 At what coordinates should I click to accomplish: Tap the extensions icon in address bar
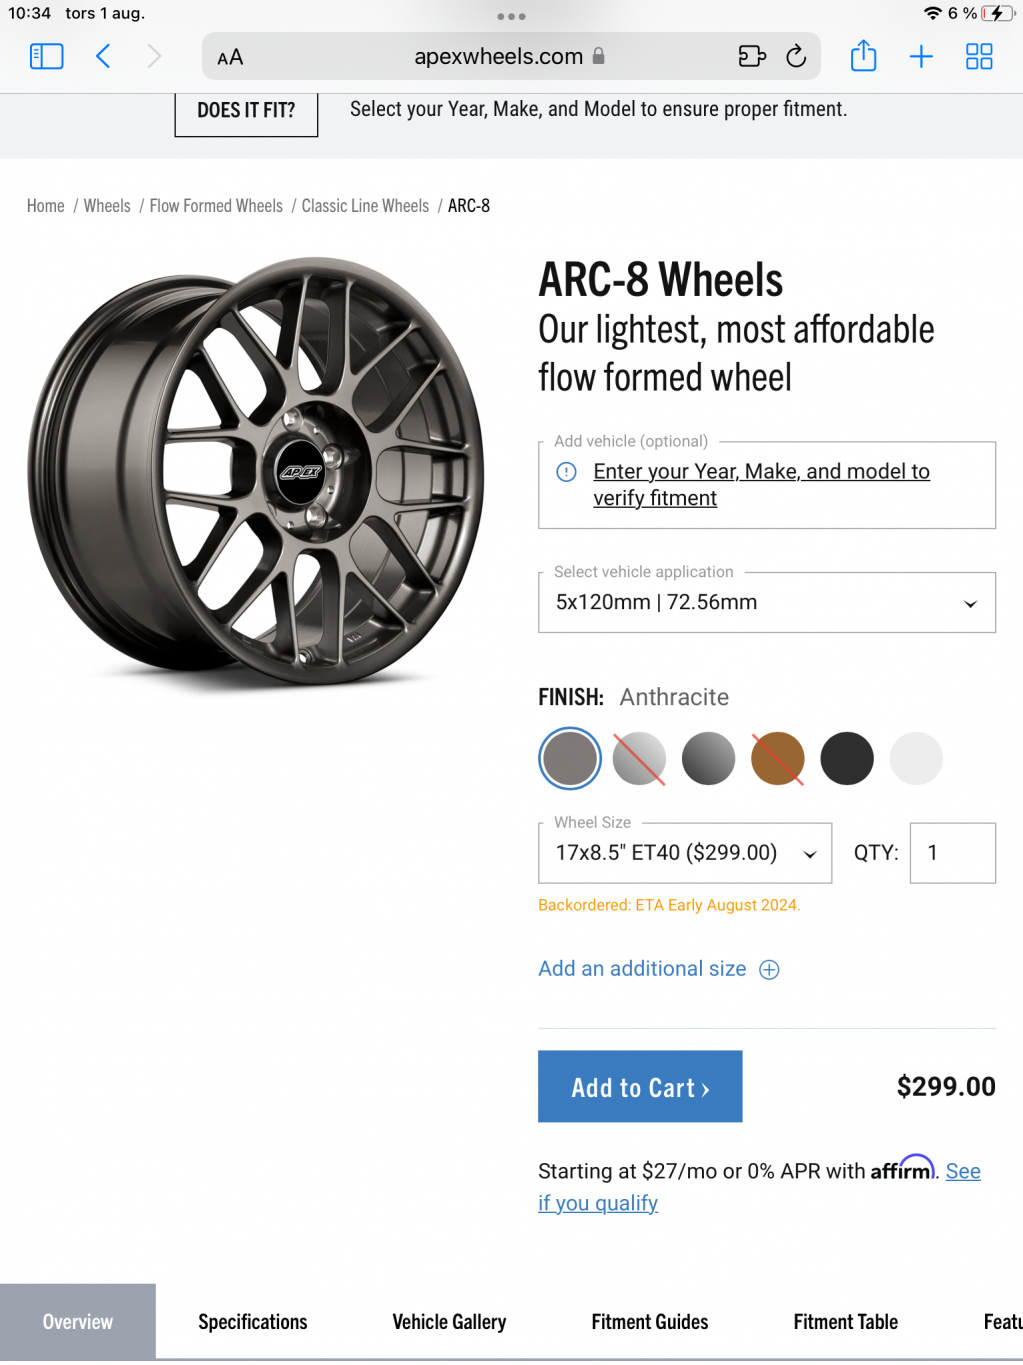tap(752, 56)
